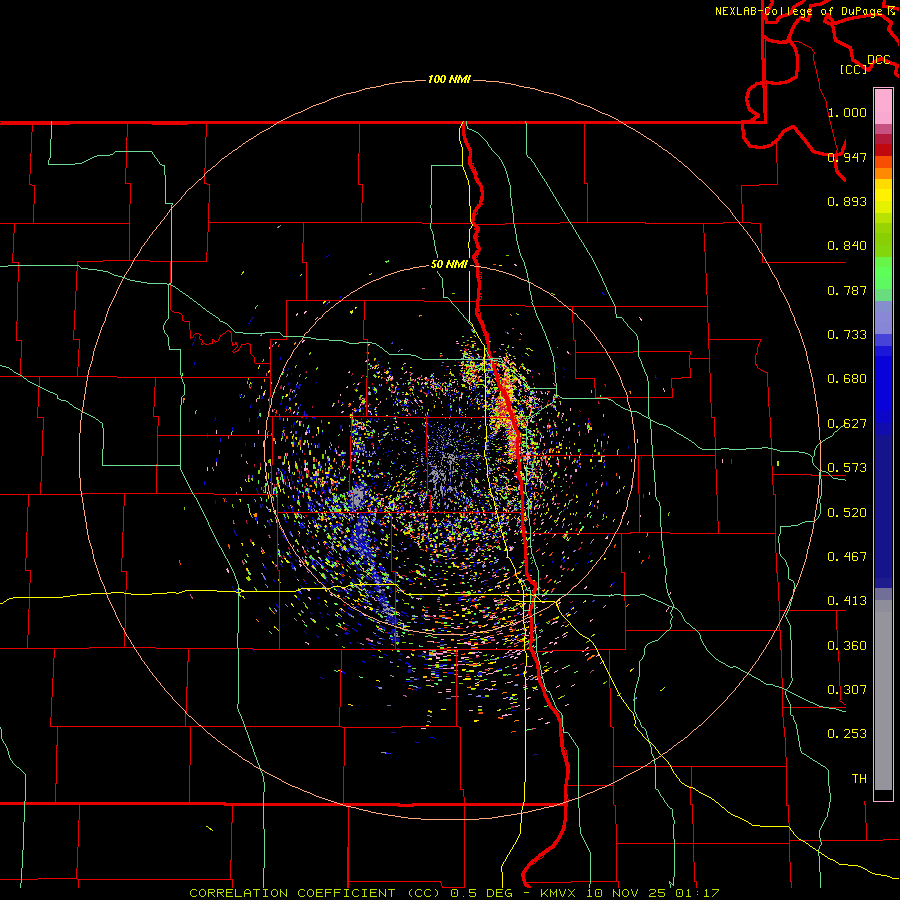The height and width of the screenshot is (900, 900).
Task: Click the 0.573 color scale value
Action: [847, 467]
